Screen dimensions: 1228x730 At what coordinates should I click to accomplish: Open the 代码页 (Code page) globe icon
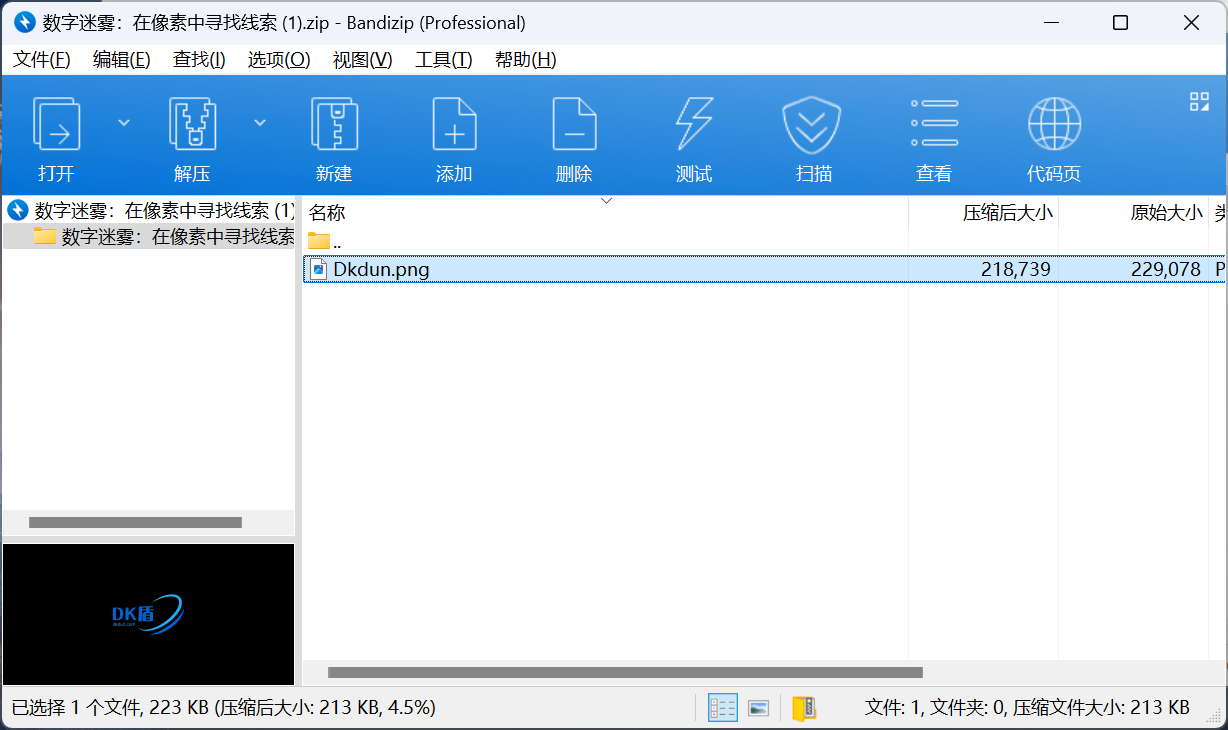tap(1054, 125)
